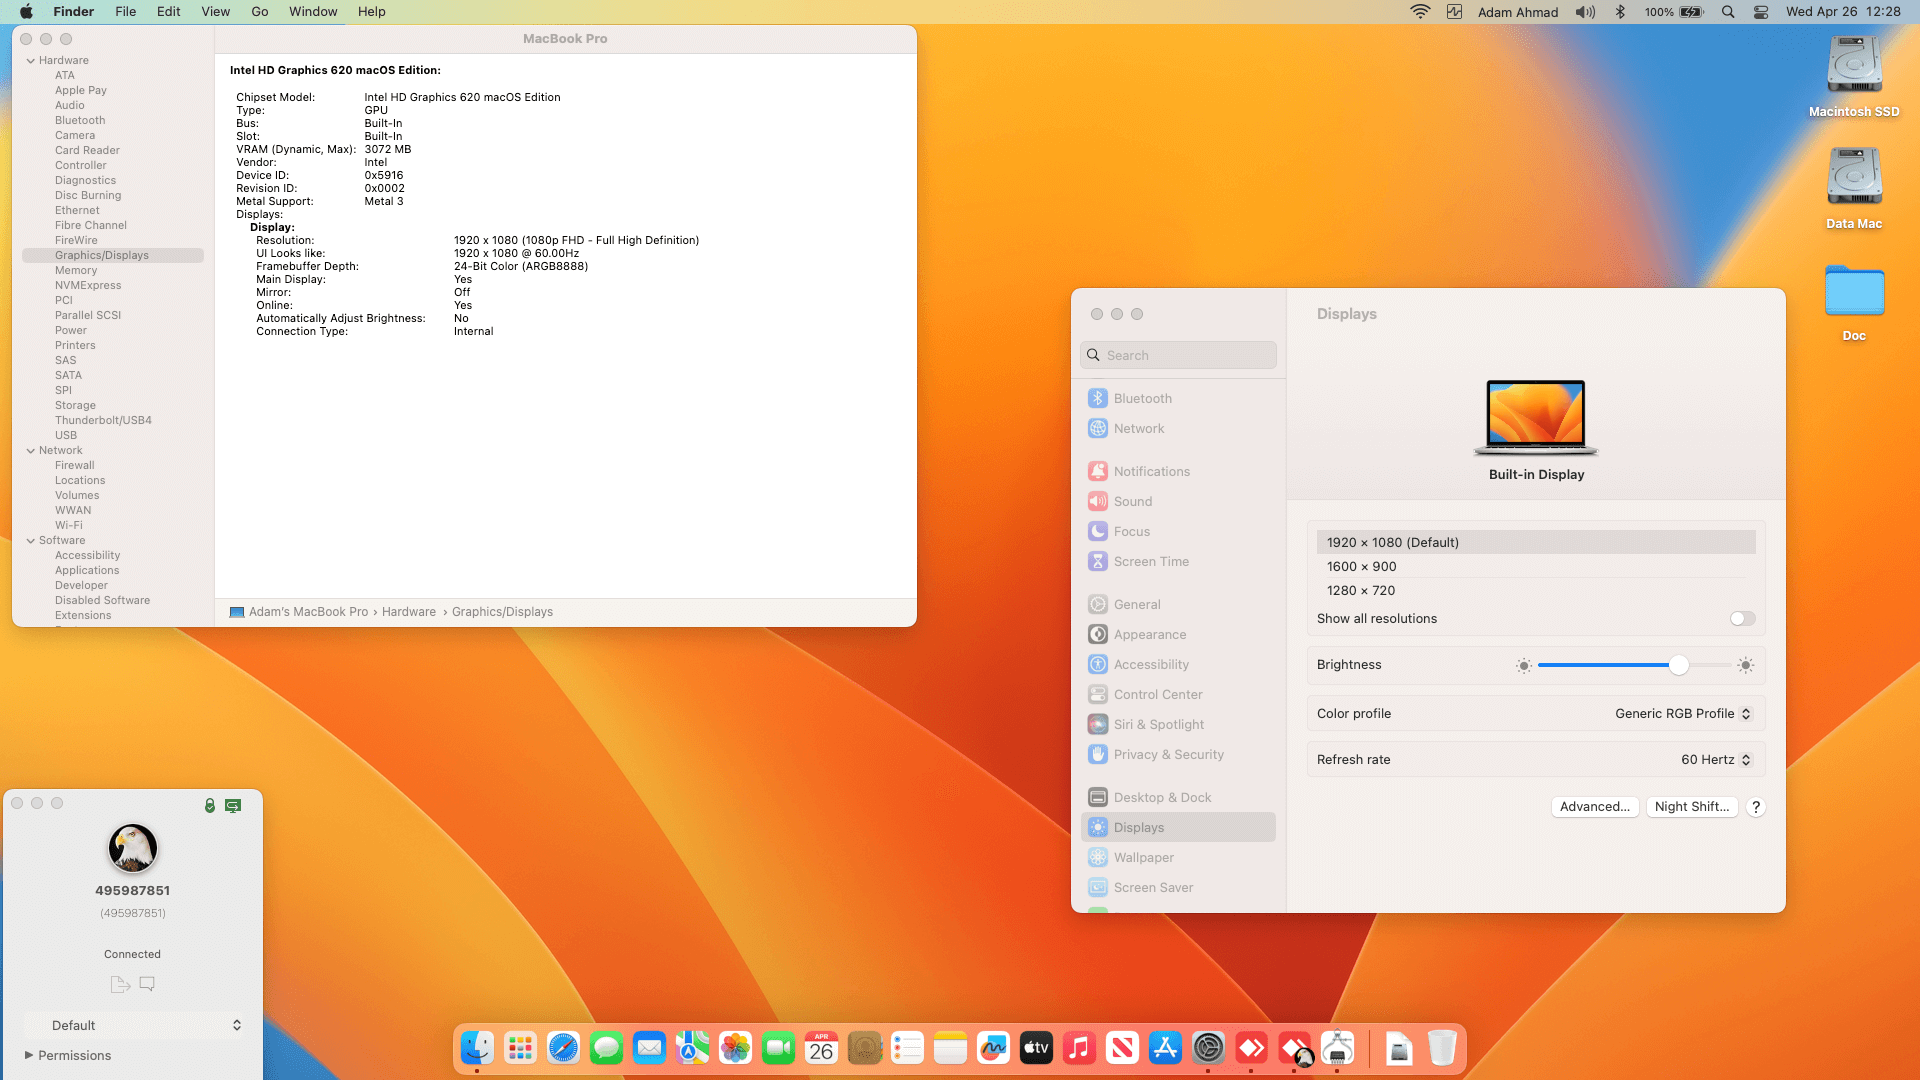Open the Edit menu
The height and width of the screenshot is (1080, 1920).
point(169,12)
